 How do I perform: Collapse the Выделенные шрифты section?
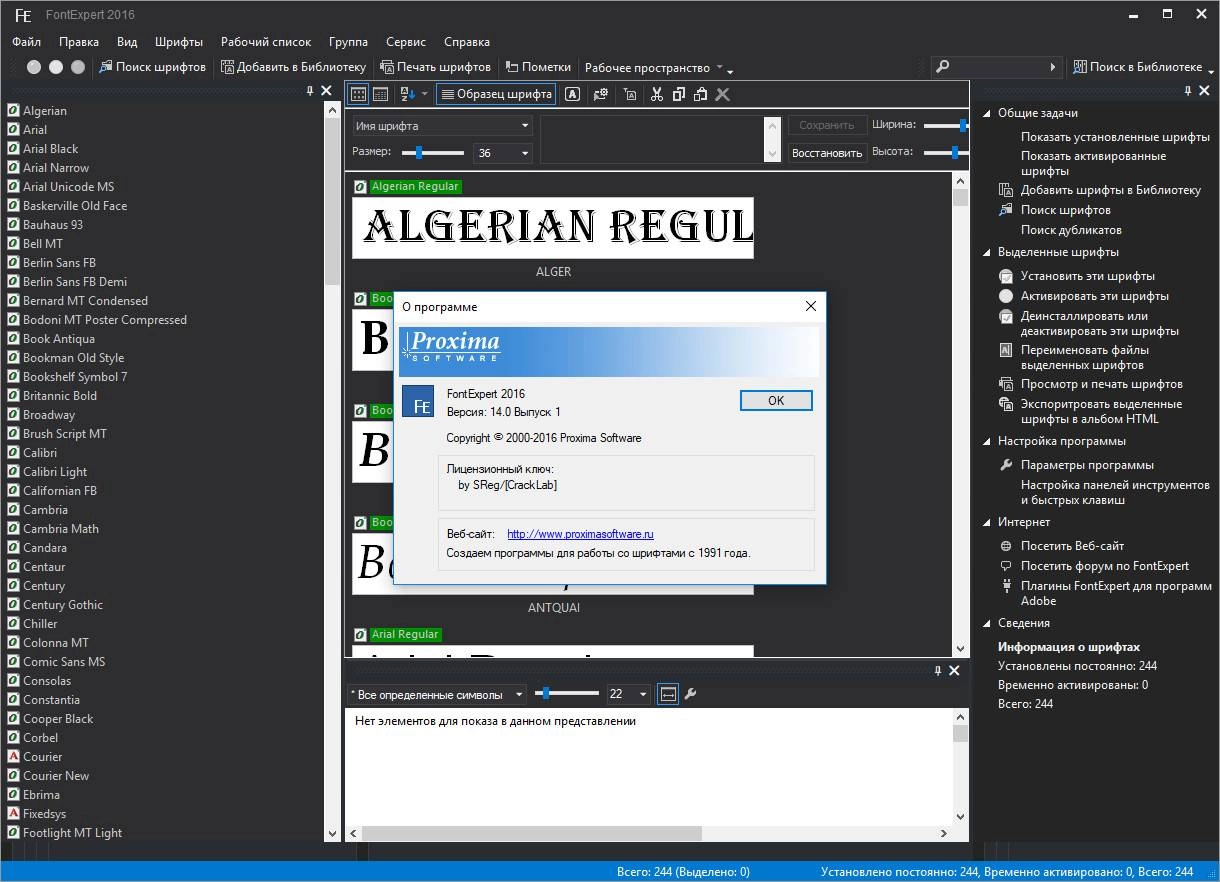986,252
